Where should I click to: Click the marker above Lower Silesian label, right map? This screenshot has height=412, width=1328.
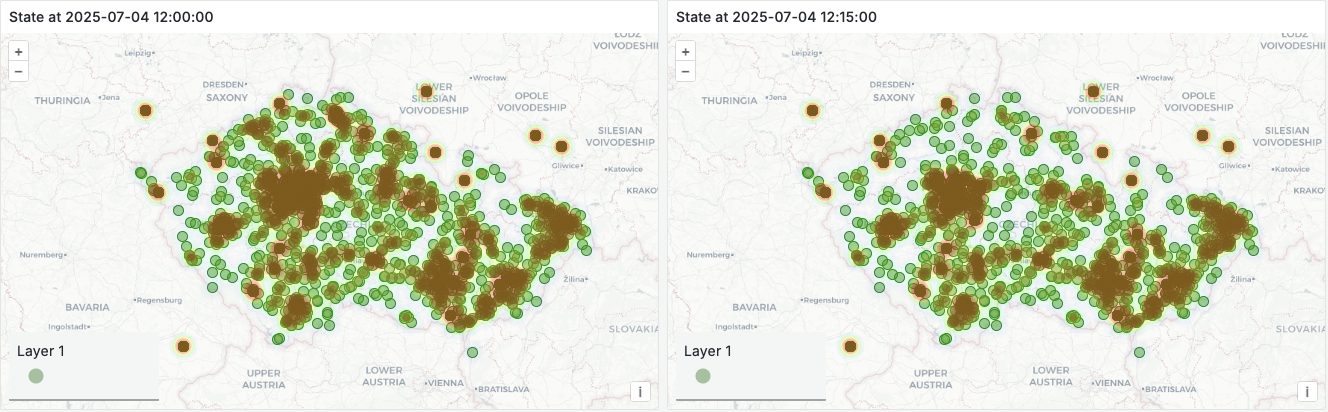pyautogui.click(x=1093, y=91)
